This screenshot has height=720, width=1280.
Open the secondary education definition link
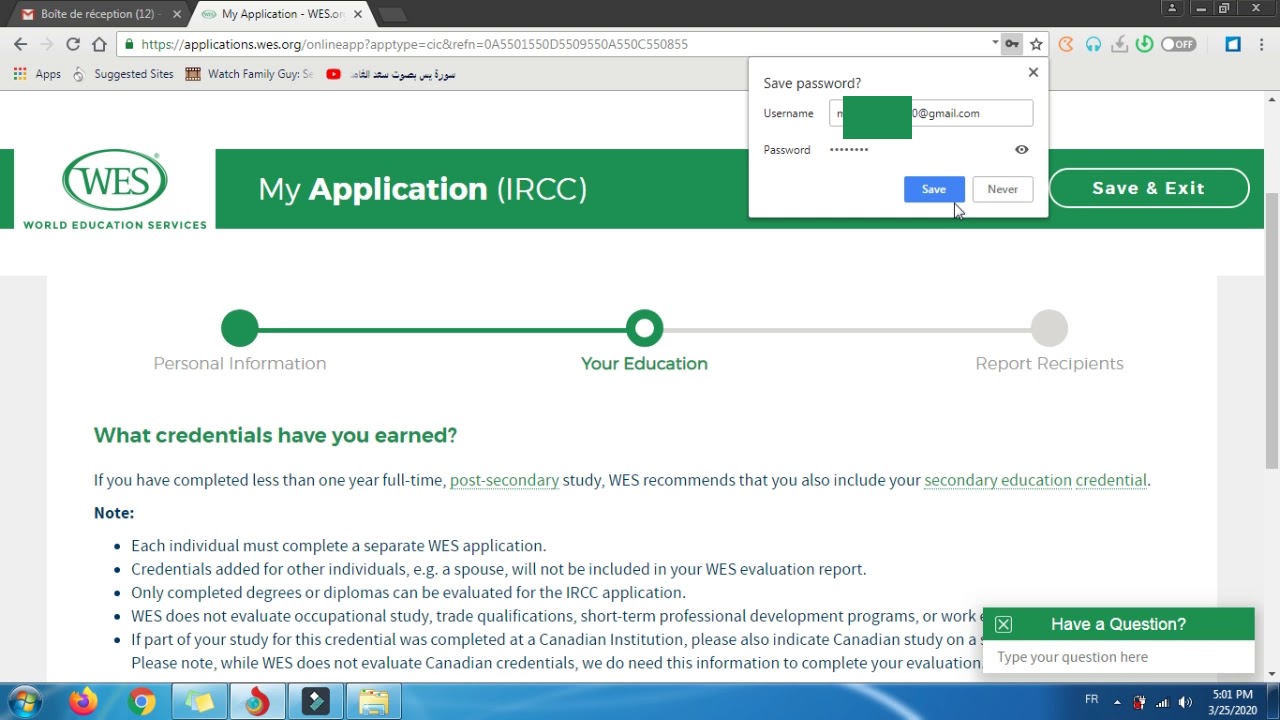[x=998, y=480]
